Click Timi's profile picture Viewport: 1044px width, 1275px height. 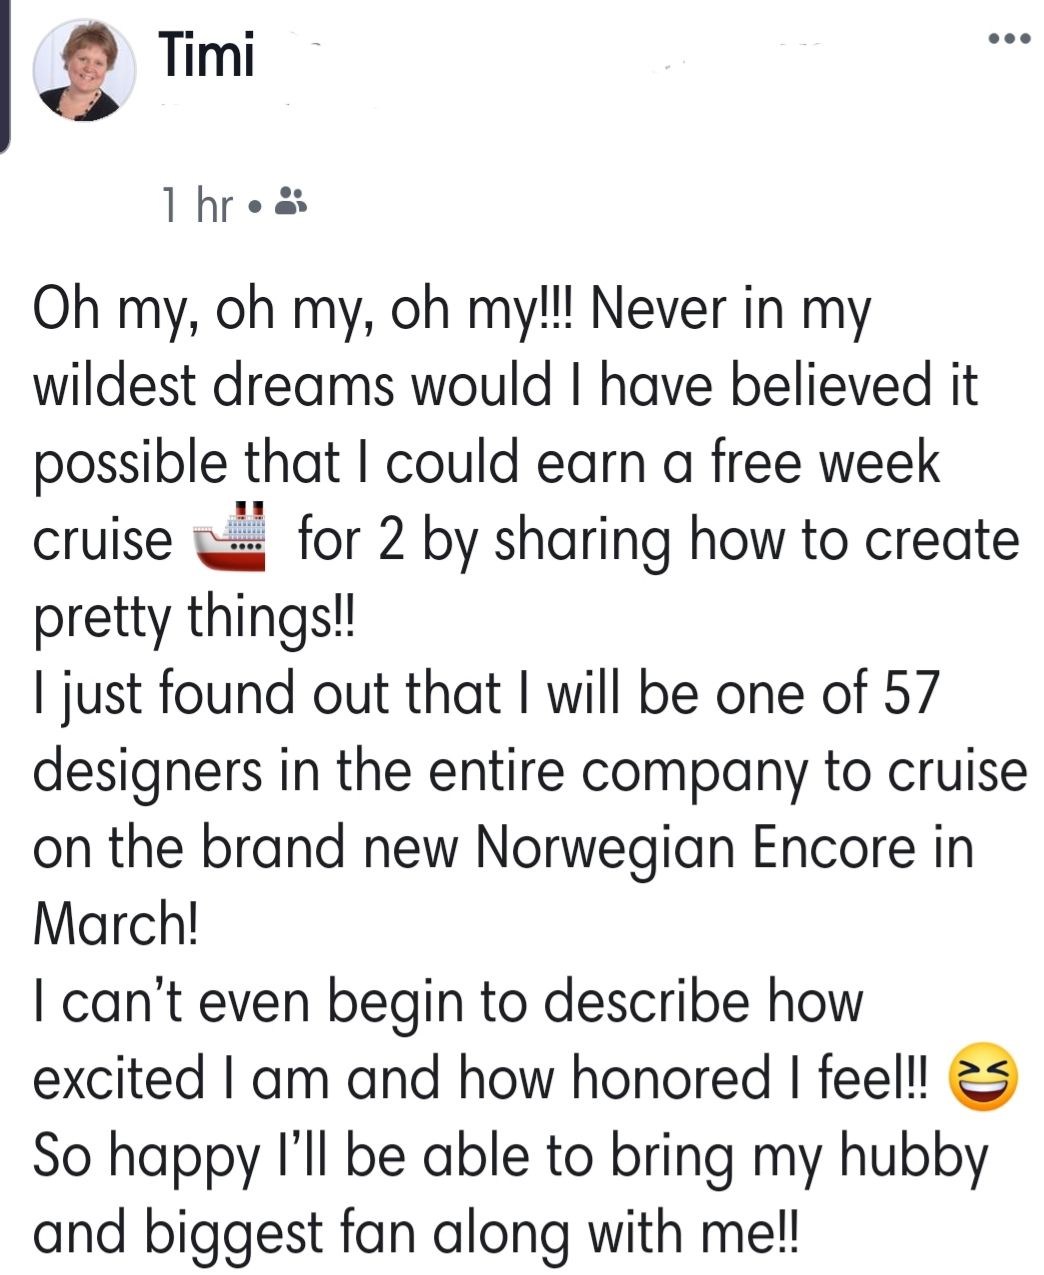[83, 69]
